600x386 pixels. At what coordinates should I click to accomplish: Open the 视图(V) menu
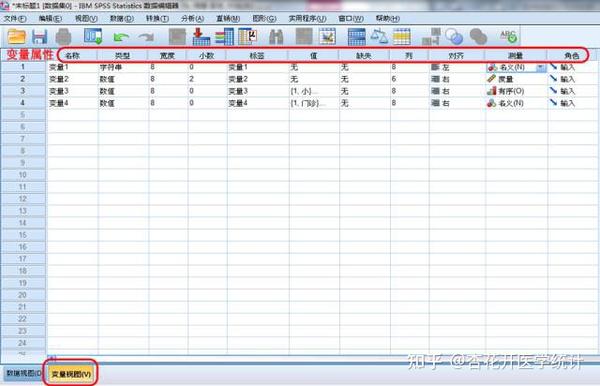point(86,18)
